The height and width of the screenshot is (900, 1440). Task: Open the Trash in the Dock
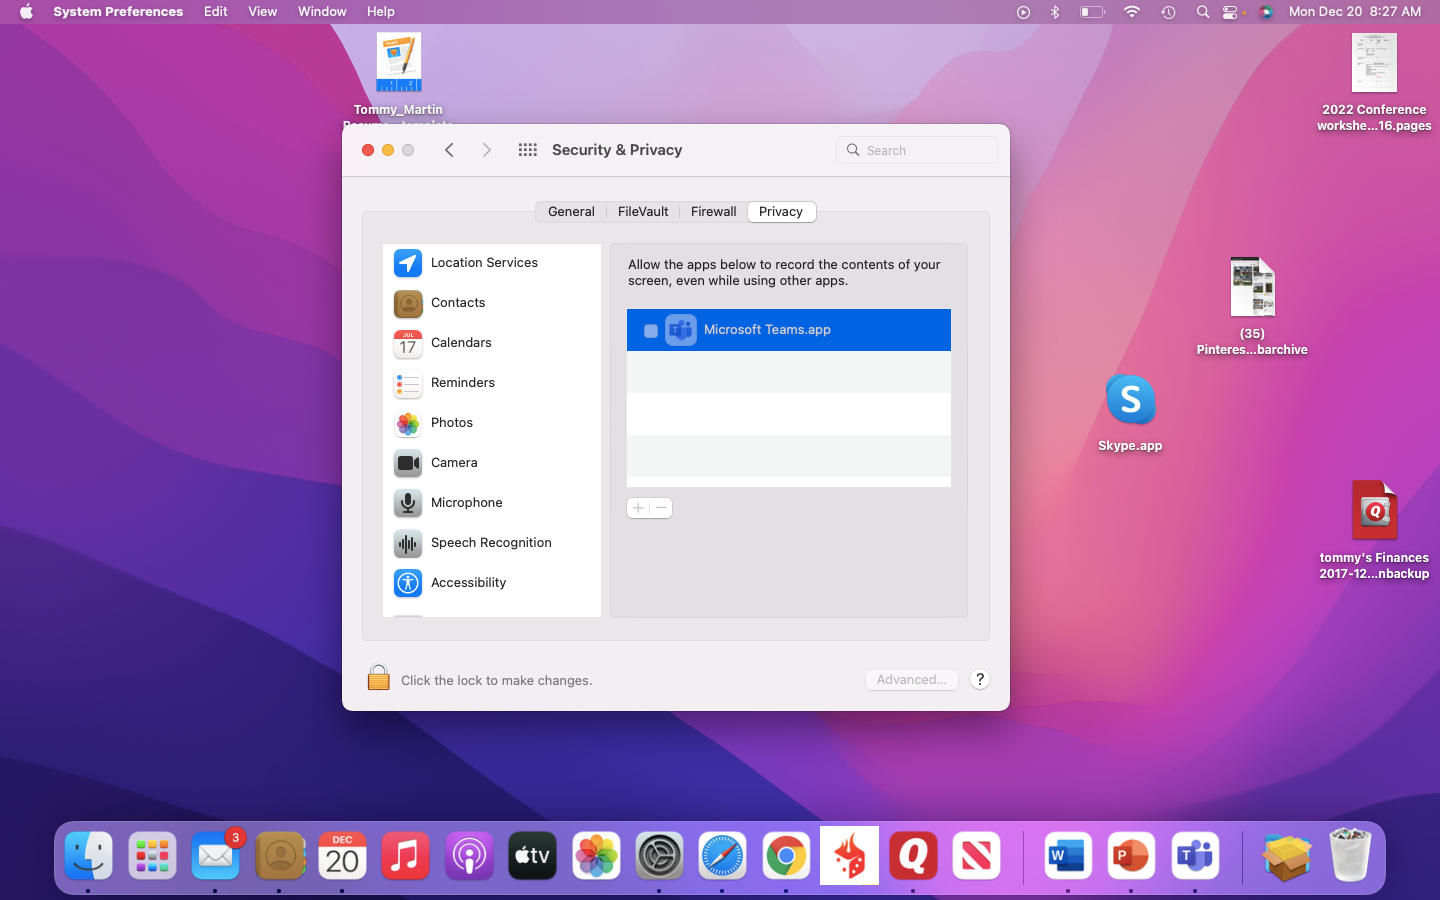click(x=1350, y=855)
